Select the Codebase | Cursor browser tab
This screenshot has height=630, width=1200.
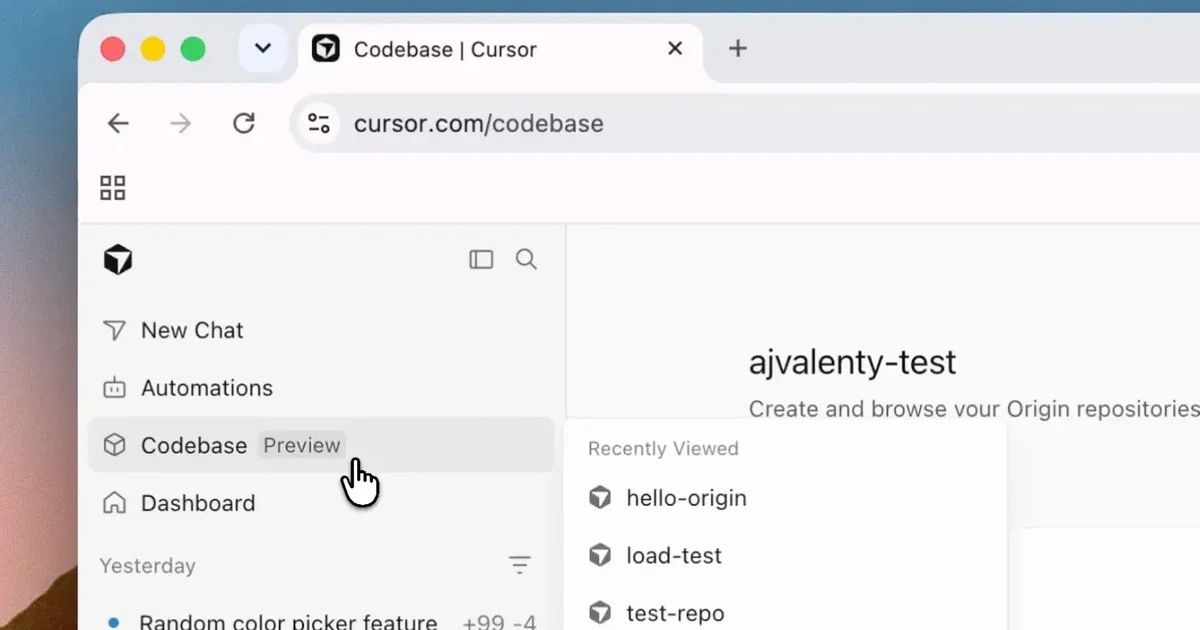500,49
